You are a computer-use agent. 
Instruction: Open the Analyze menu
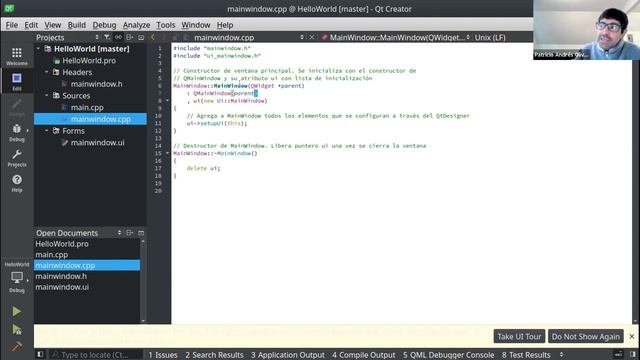(x=136, y=25)
